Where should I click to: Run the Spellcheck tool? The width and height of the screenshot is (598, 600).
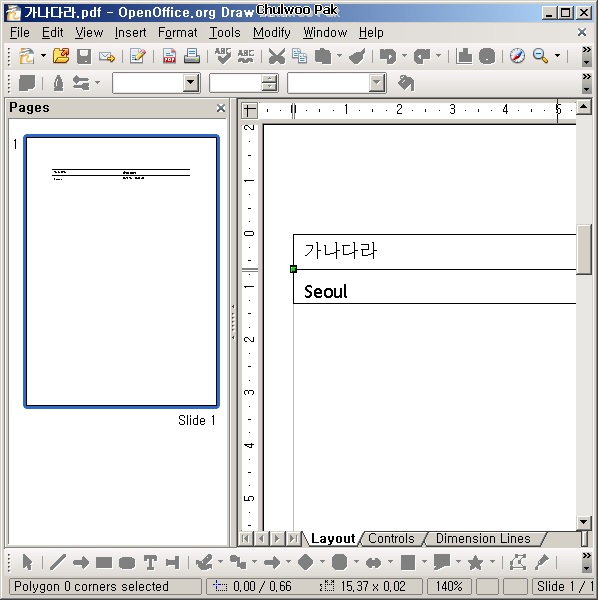(x=223, y=56)
